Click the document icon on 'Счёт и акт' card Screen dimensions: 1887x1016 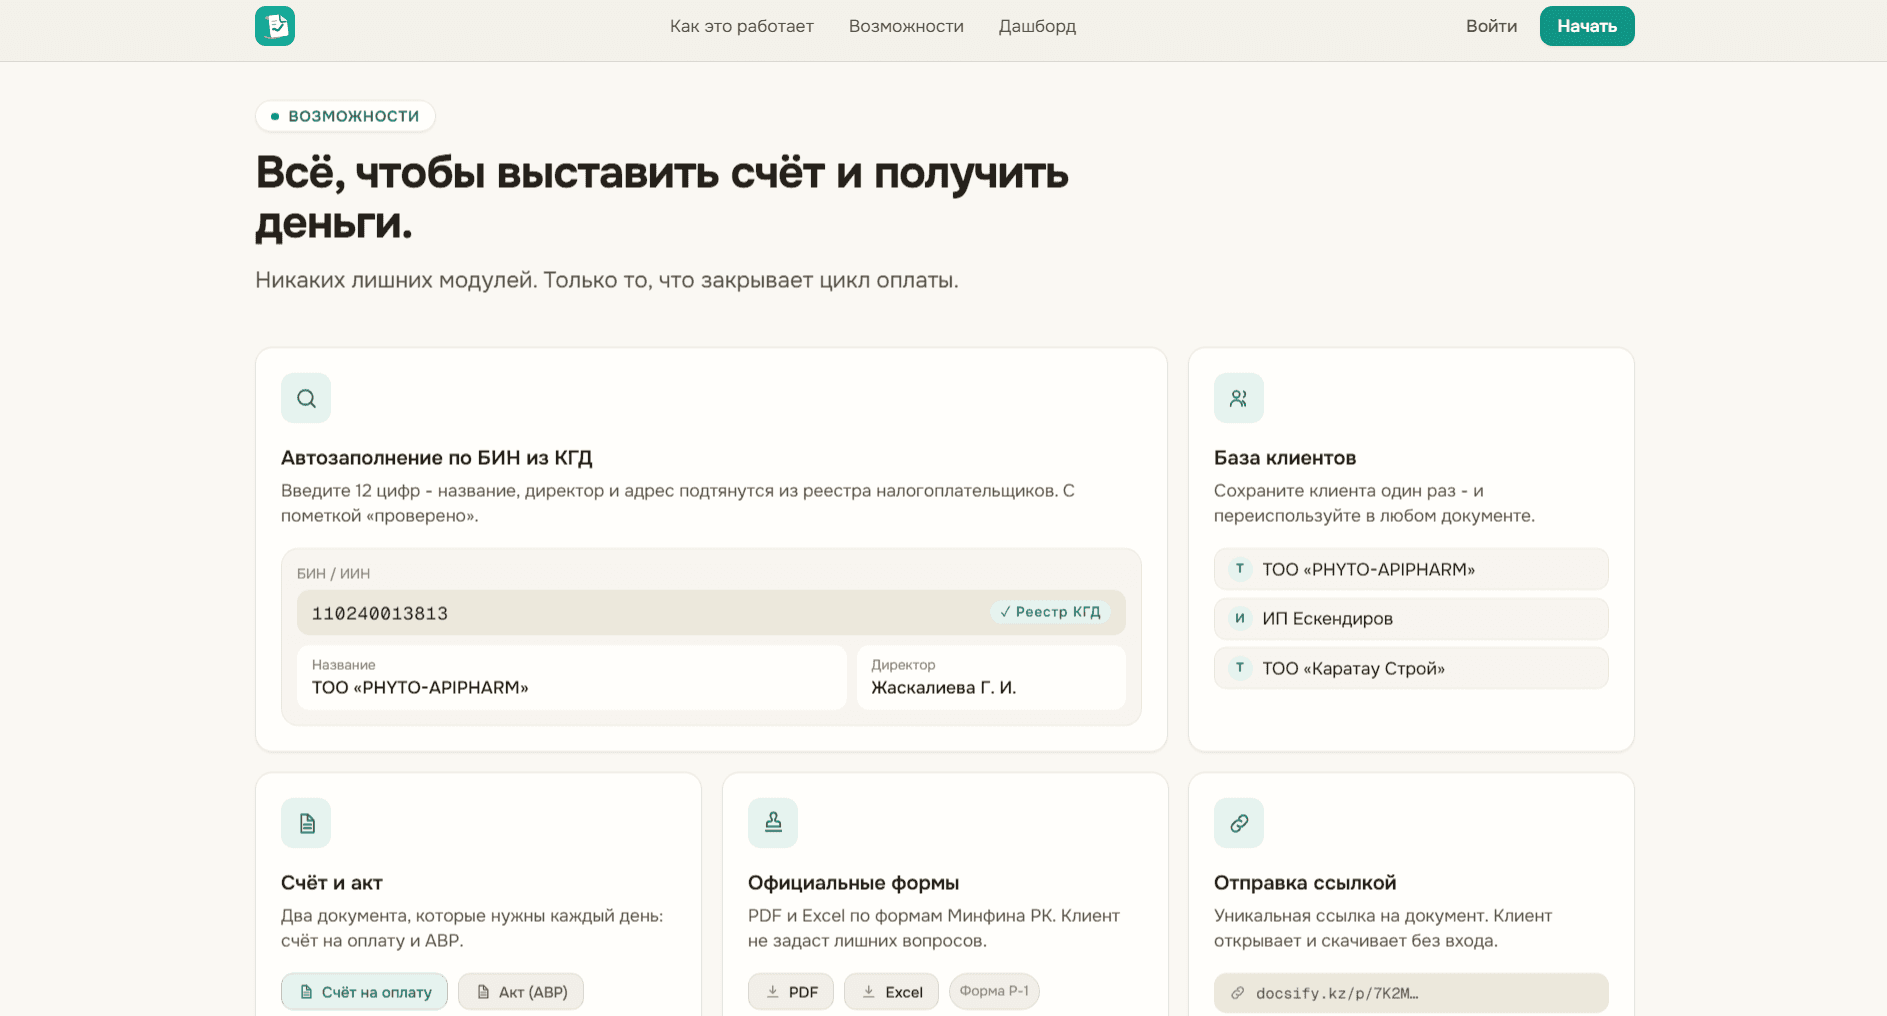click(x=306, y=823)
